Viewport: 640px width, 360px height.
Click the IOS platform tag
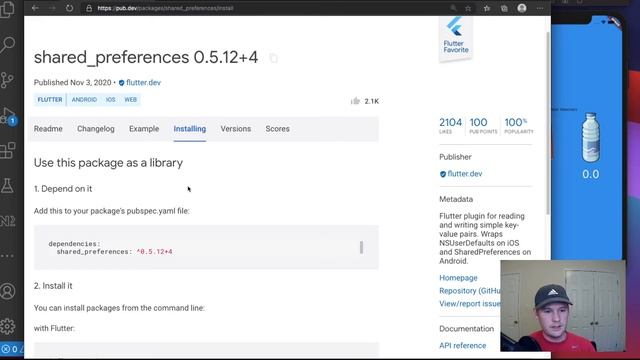point(111,100)
